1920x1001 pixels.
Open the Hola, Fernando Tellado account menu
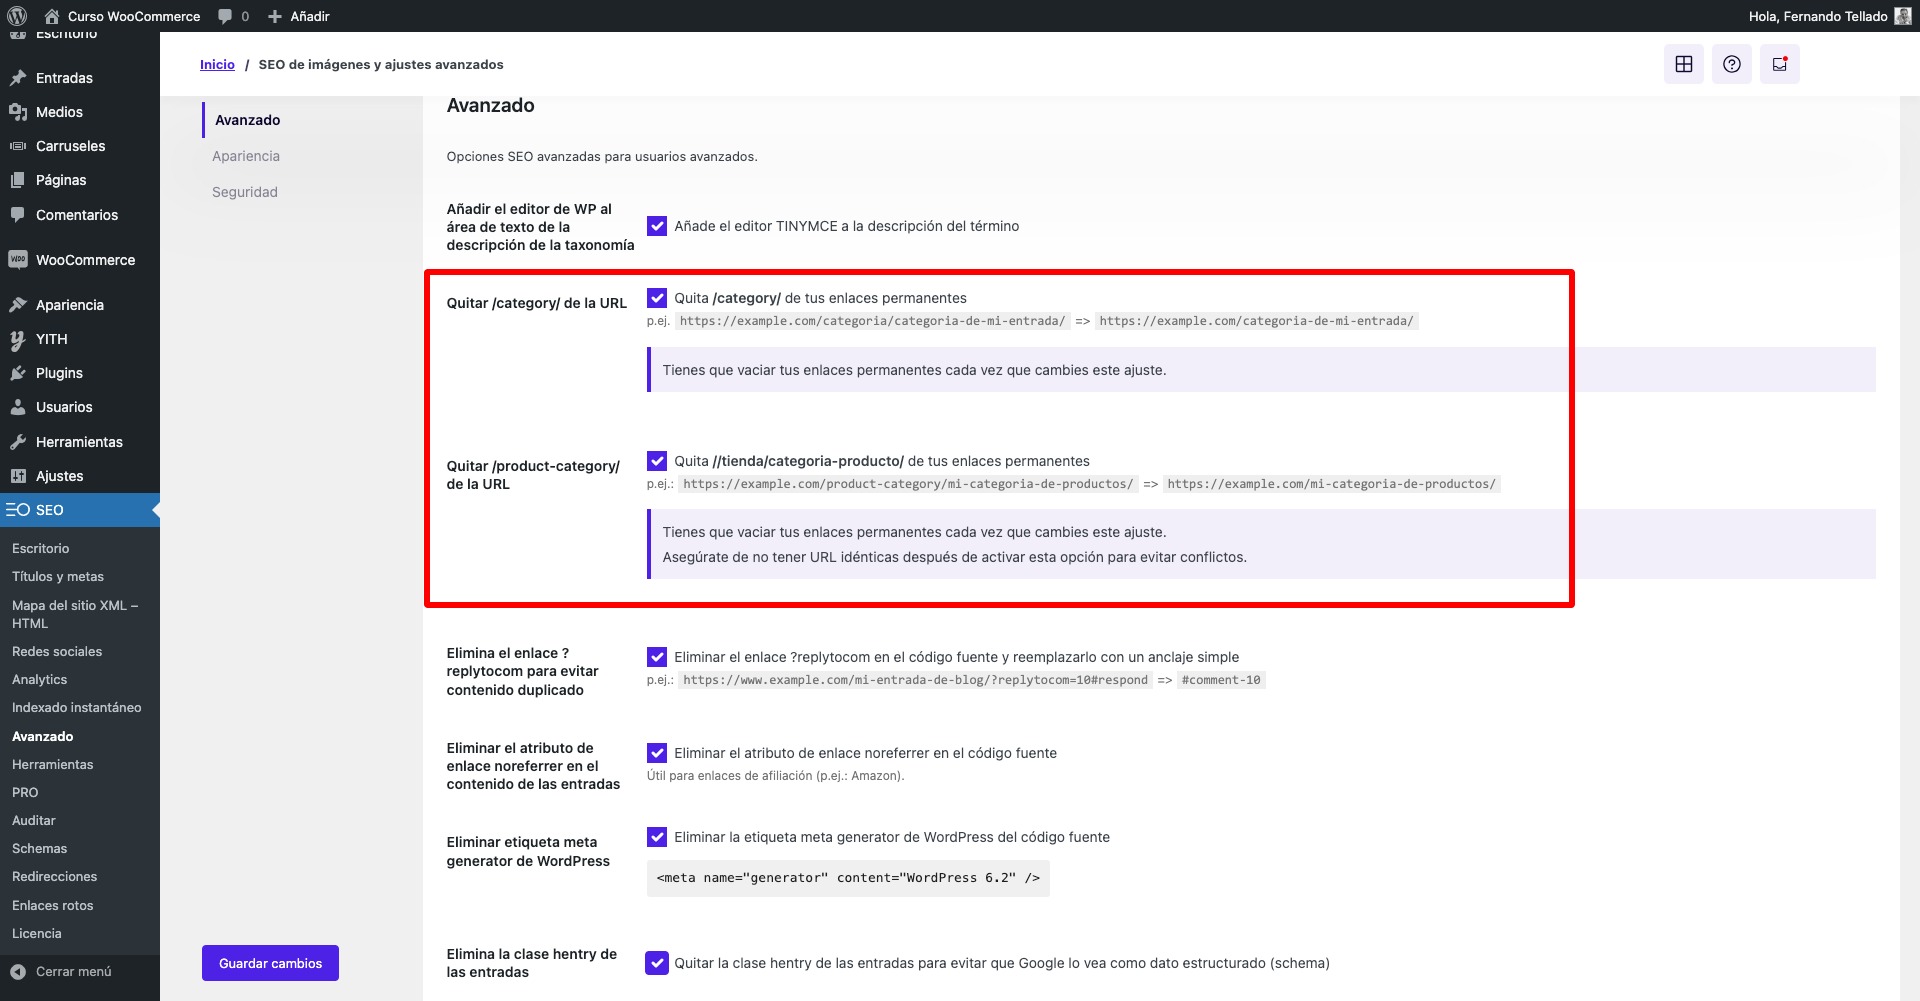pos(1818,16)
